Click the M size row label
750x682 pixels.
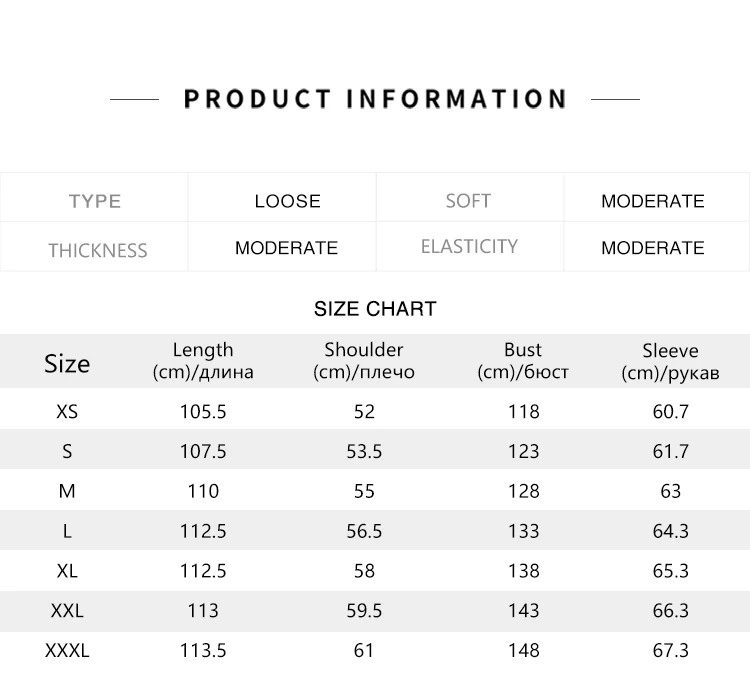(x=67, y=491)
